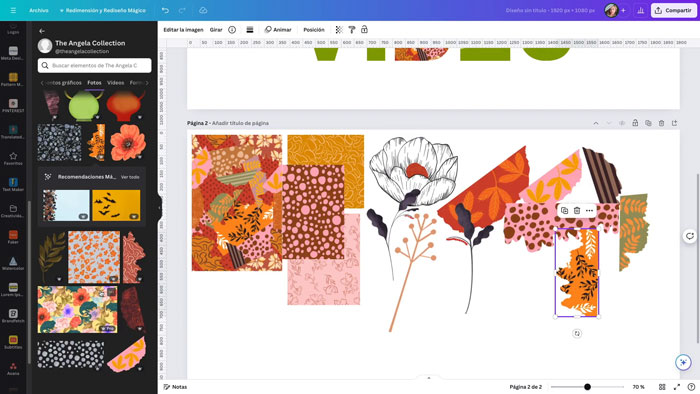
Task: Redo the last undone action
Action: [182, 10]
